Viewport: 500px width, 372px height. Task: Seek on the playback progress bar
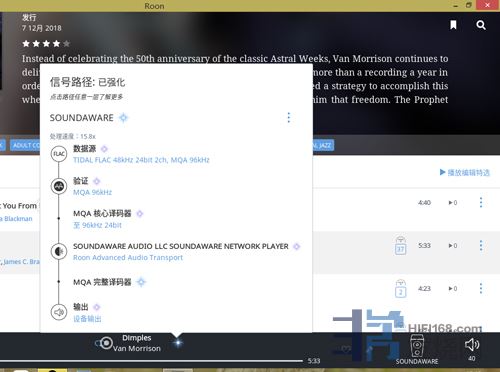[151, 361]
